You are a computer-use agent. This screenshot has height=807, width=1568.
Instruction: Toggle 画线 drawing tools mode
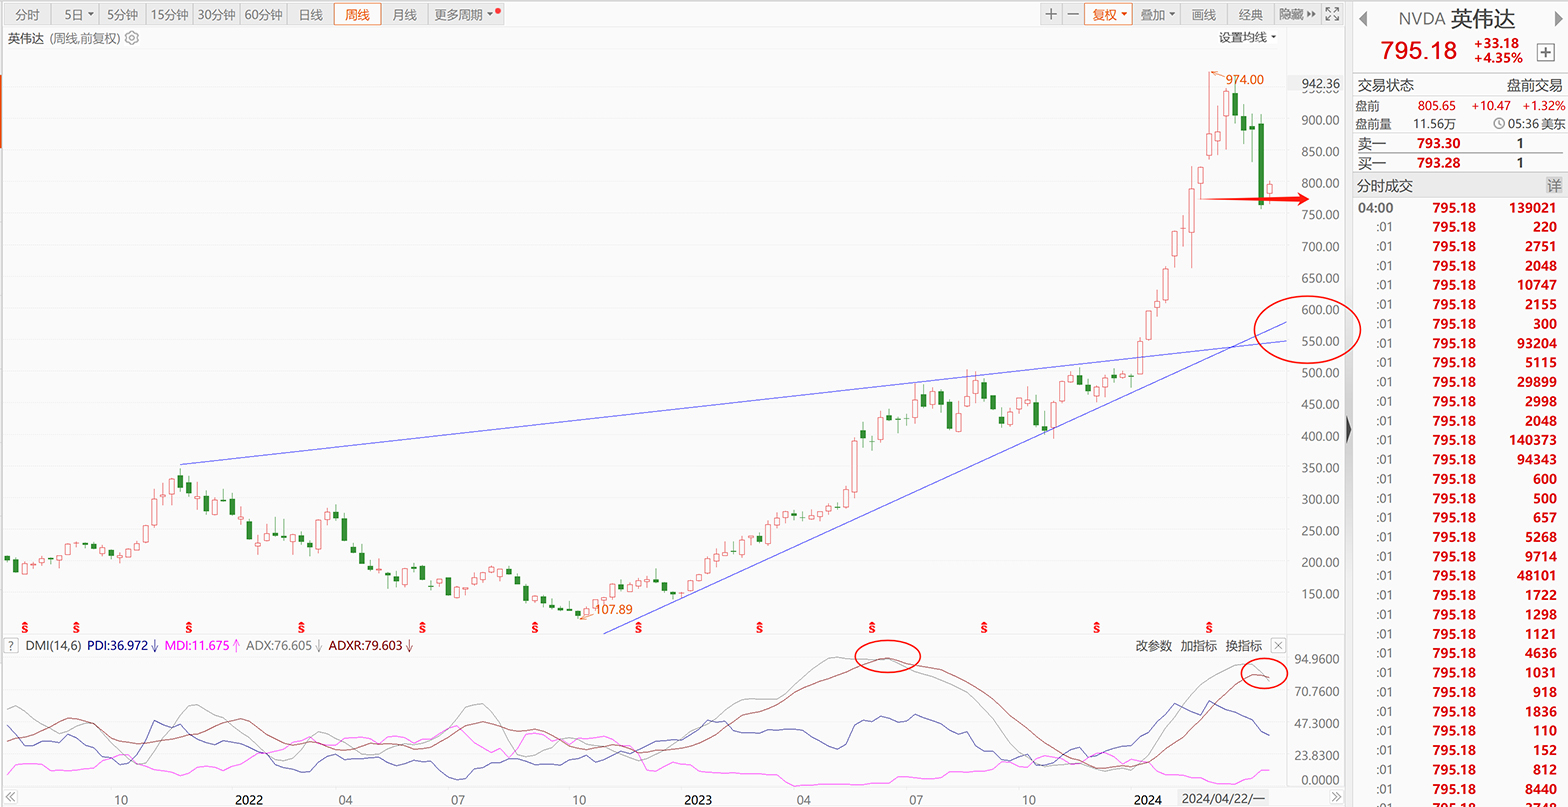[x=1204, y=15]
